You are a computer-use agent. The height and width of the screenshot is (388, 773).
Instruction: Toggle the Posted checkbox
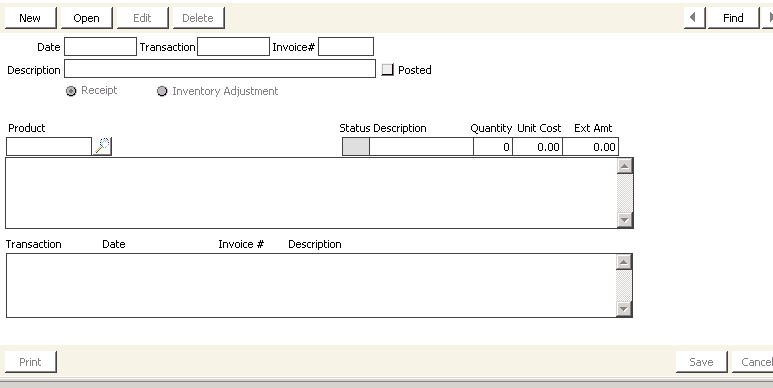tap(387, 70)
